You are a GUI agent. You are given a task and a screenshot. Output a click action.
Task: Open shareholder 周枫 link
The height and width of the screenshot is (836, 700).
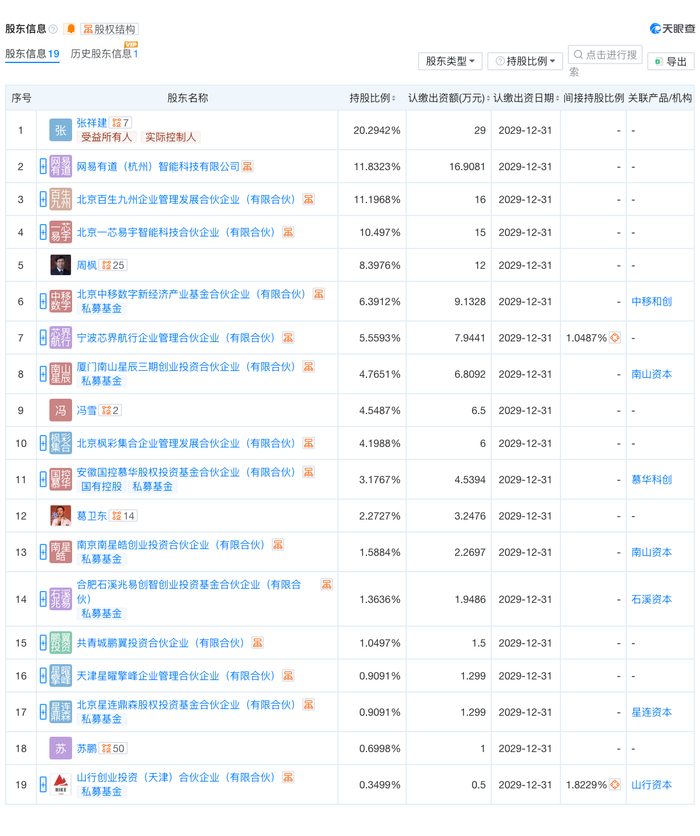click(x=87, y=266)
